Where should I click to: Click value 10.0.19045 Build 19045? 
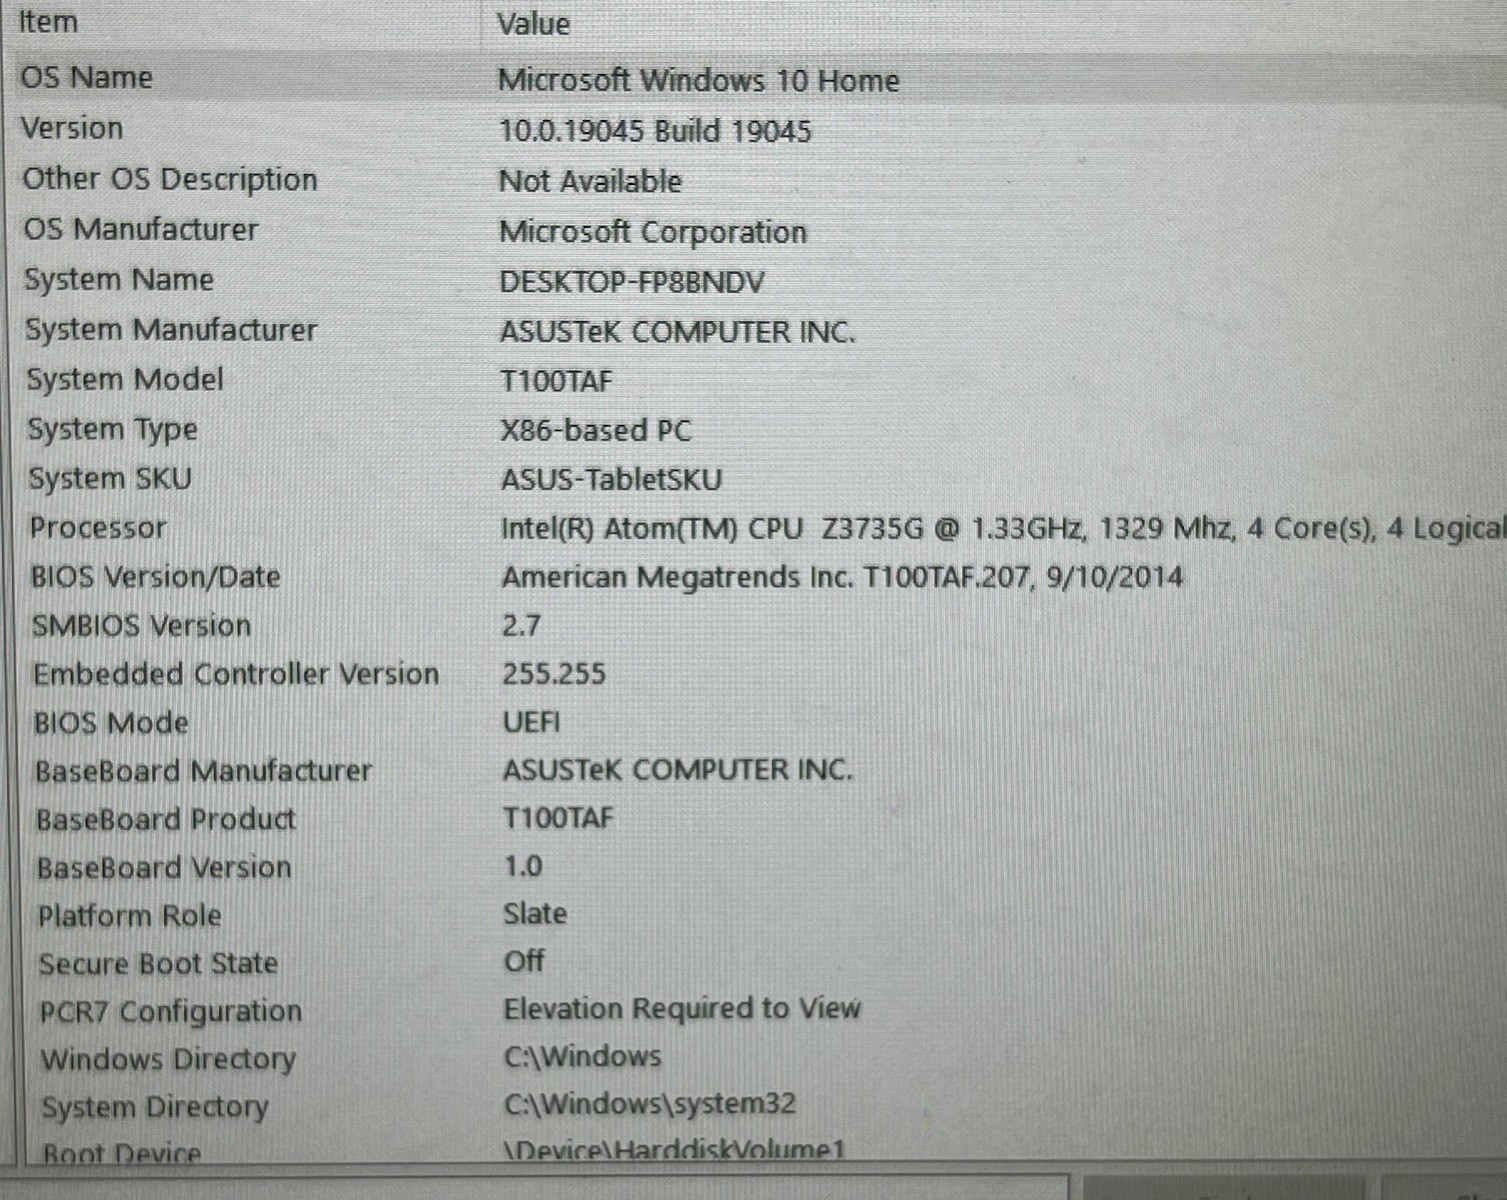(x=655, y=131)
